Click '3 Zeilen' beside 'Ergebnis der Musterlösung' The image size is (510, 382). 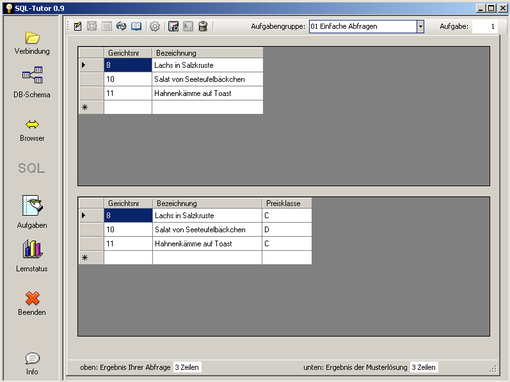[x=424, y=367]
